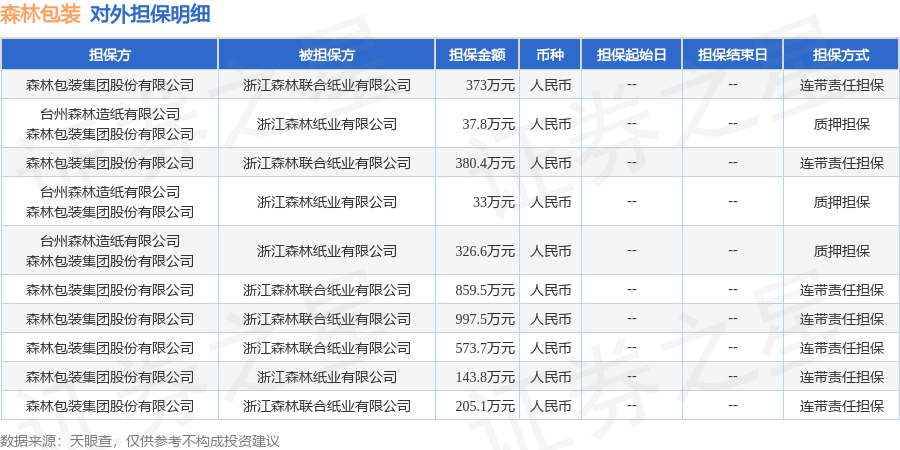This screenshot has height=450, width=900.
Task: Select 浙江森林联合纸业有限公司 in the 205.1万元 row
Action: pyautogui.click(x=327, y=406)
